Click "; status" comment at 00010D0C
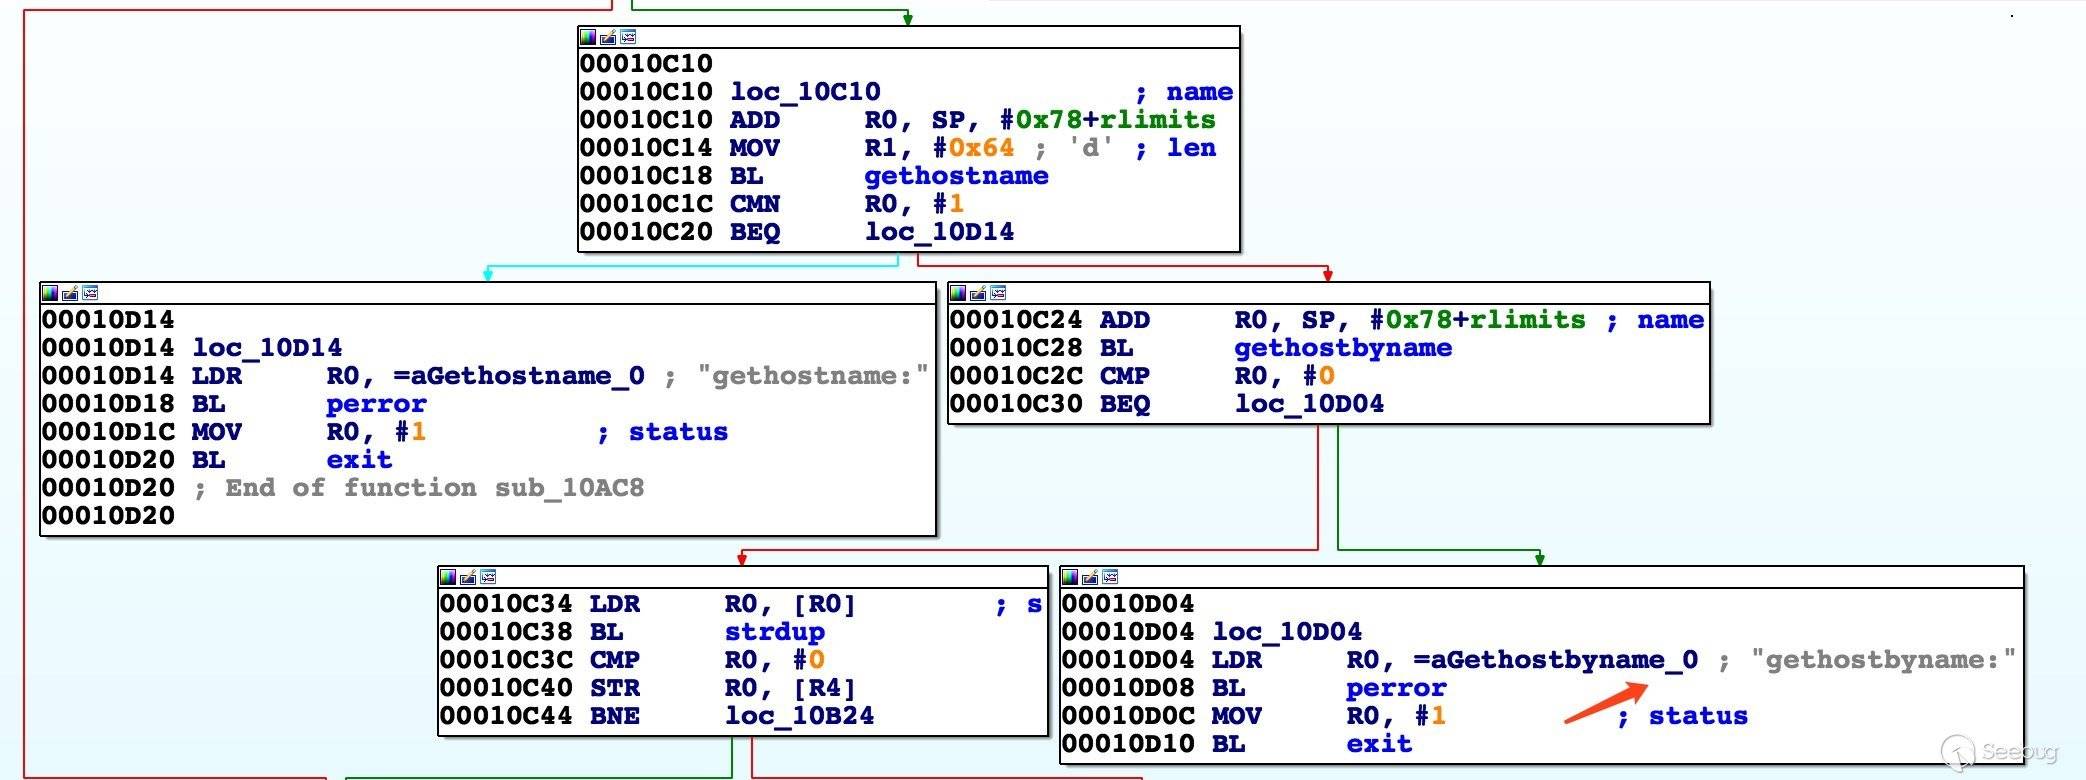The image size is (2086, 780). pyautogui.click(x=1682, y=716)
